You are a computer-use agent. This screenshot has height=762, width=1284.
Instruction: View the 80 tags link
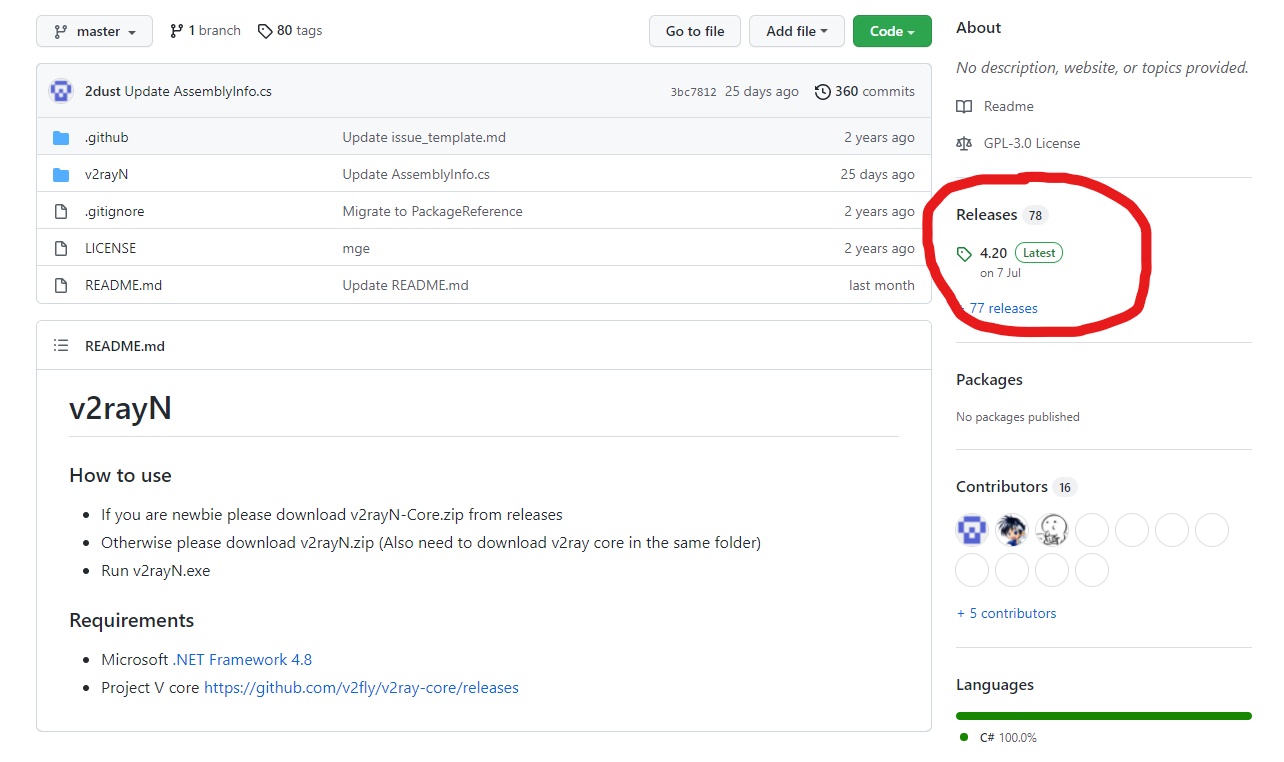(x=290, y=31)
